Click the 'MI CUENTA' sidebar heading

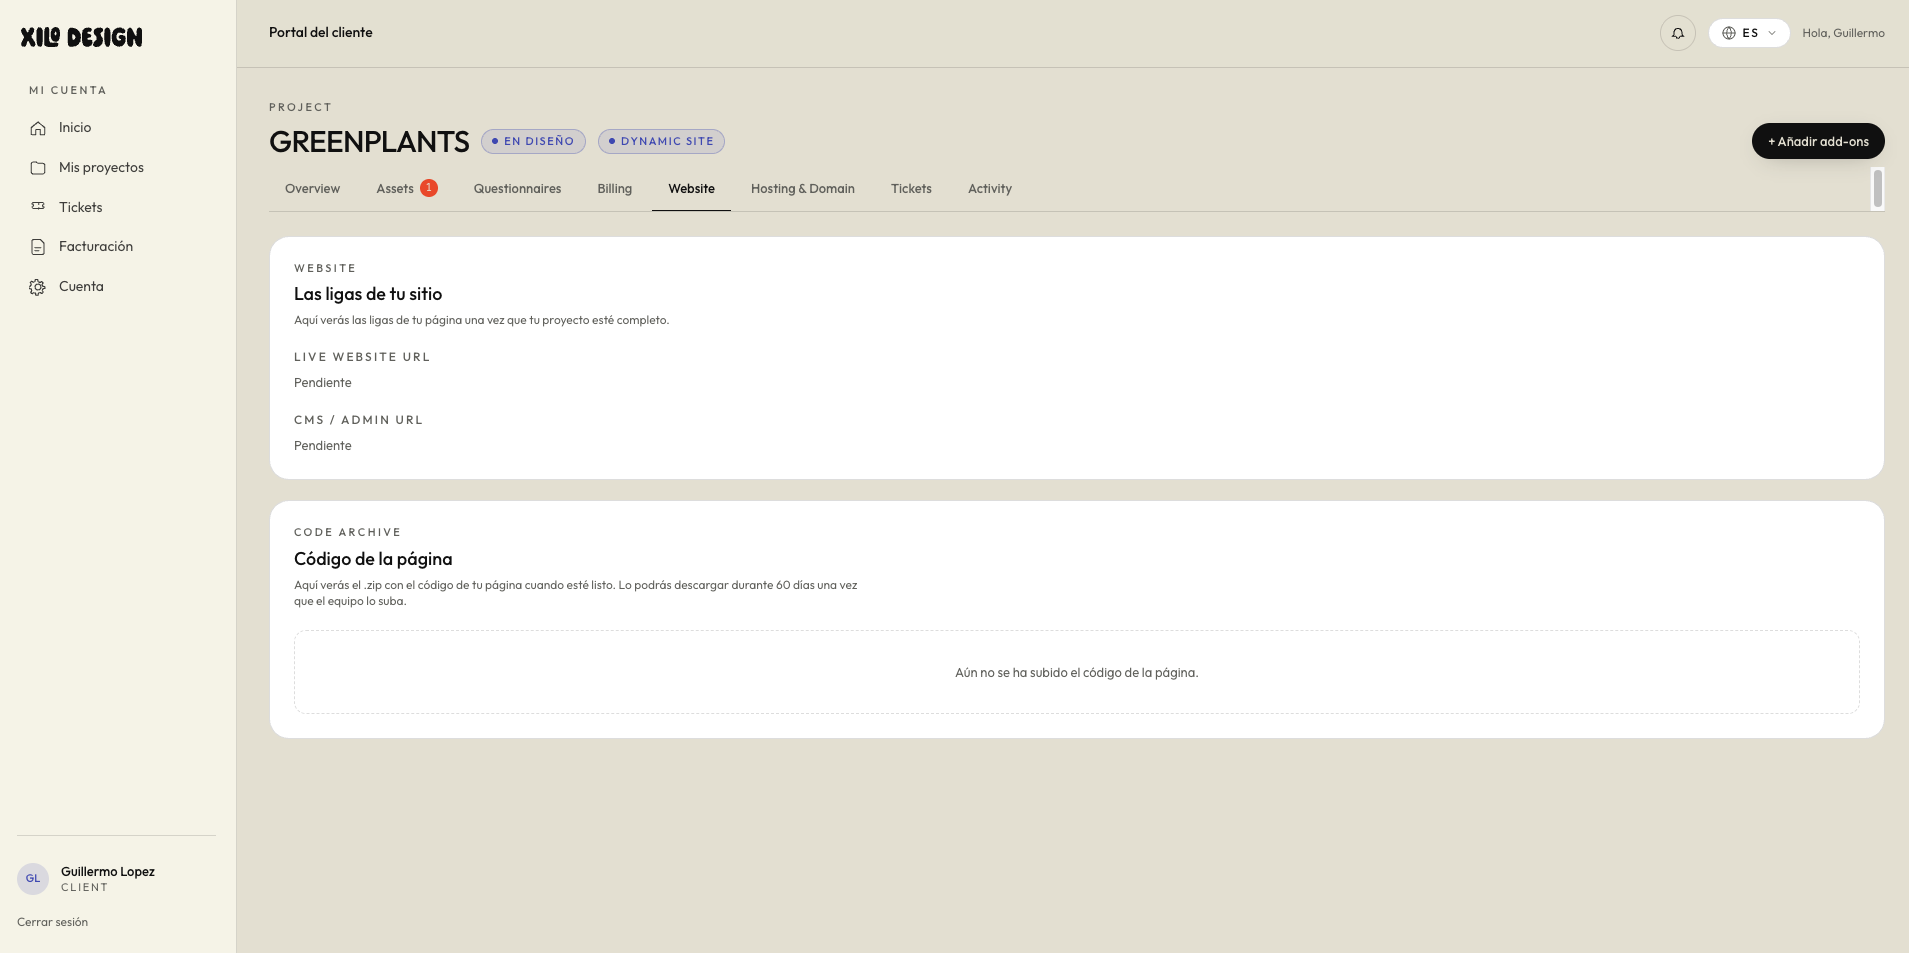click(68, 90)
